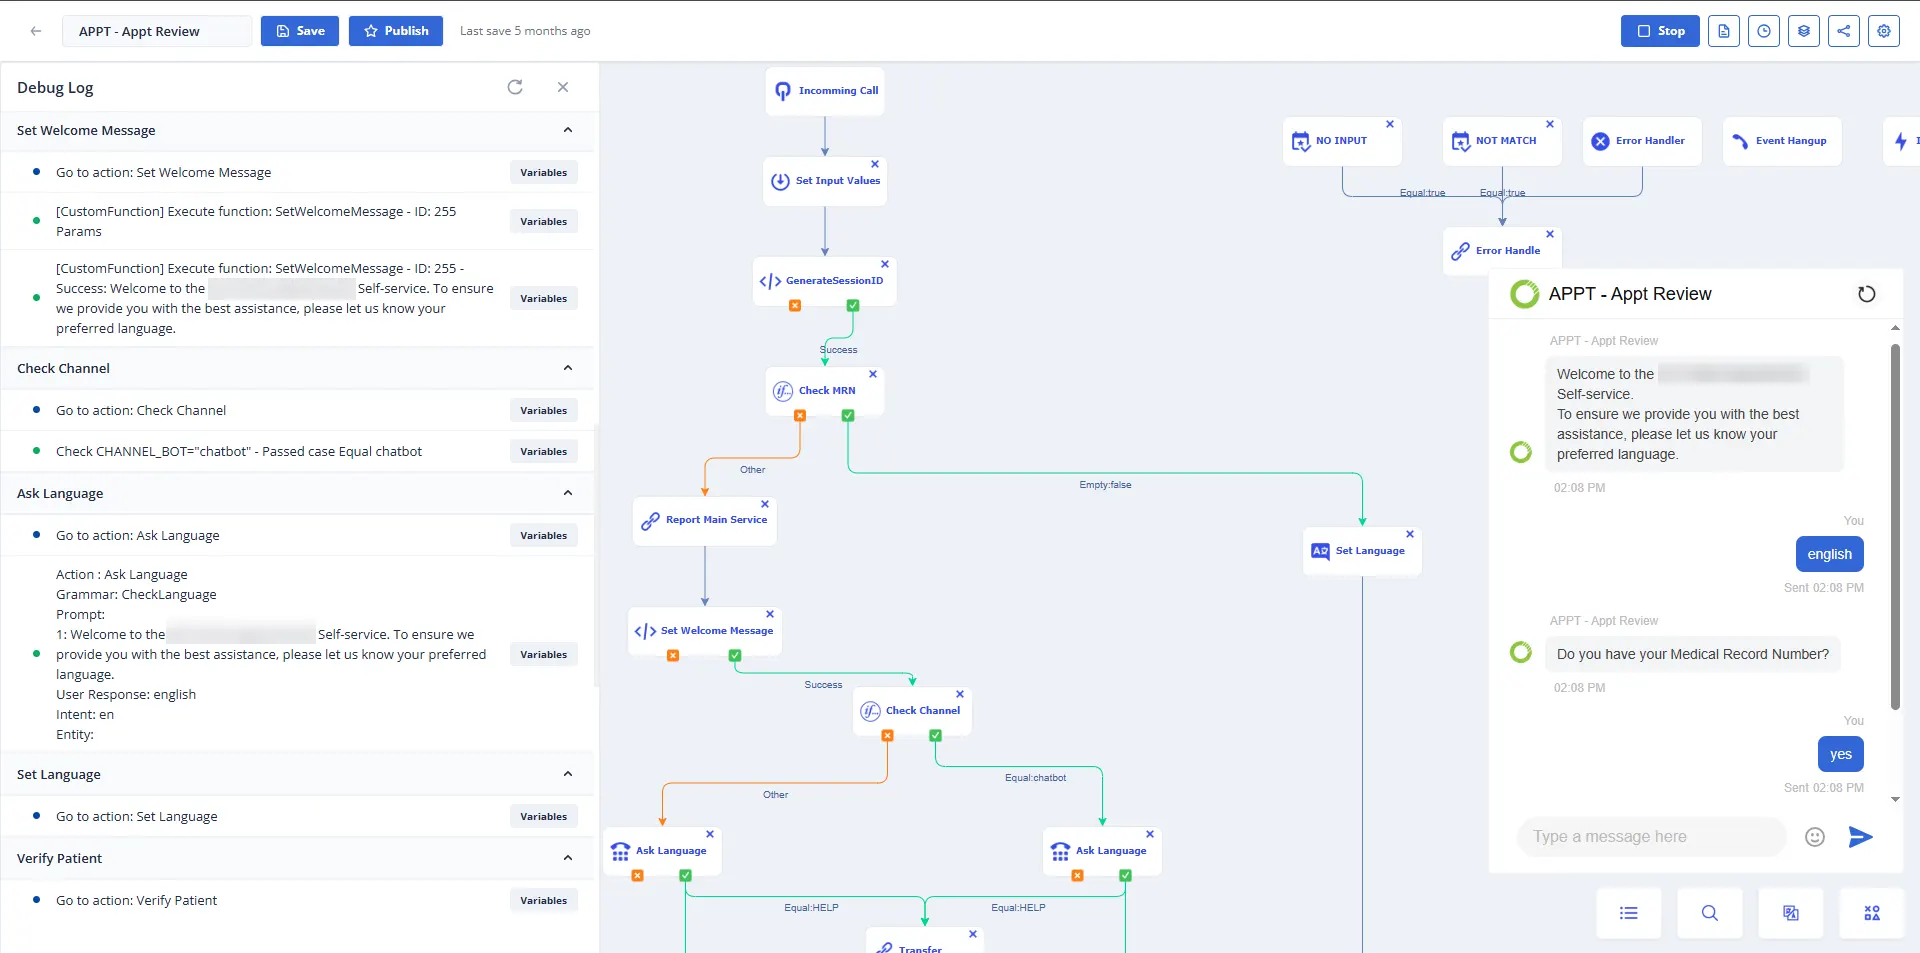Click the share icon in top toolbar

pos(1843,31)
